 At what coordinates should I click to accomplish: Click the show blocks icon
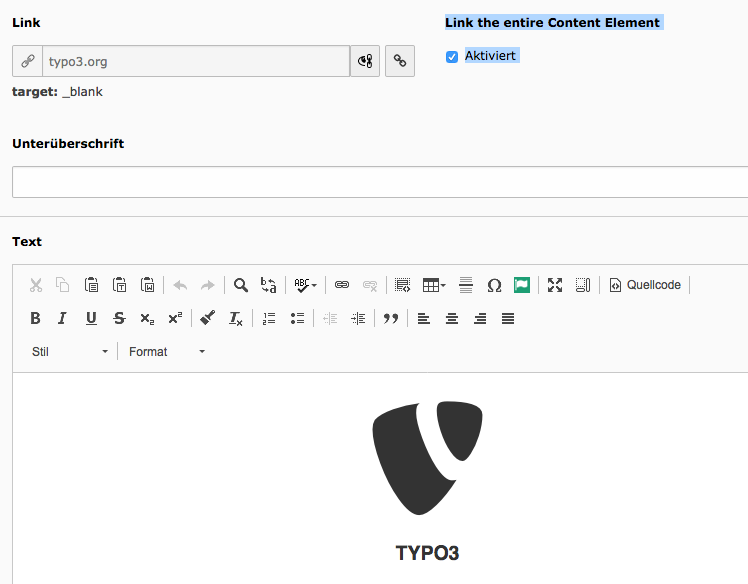click(403, 285)
